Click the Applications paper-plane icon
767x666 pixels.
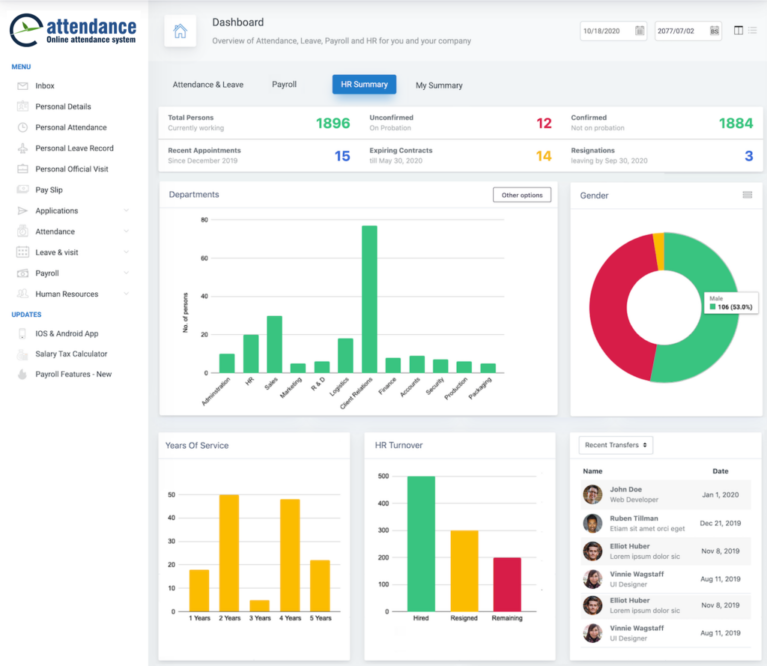click(23, 211)
